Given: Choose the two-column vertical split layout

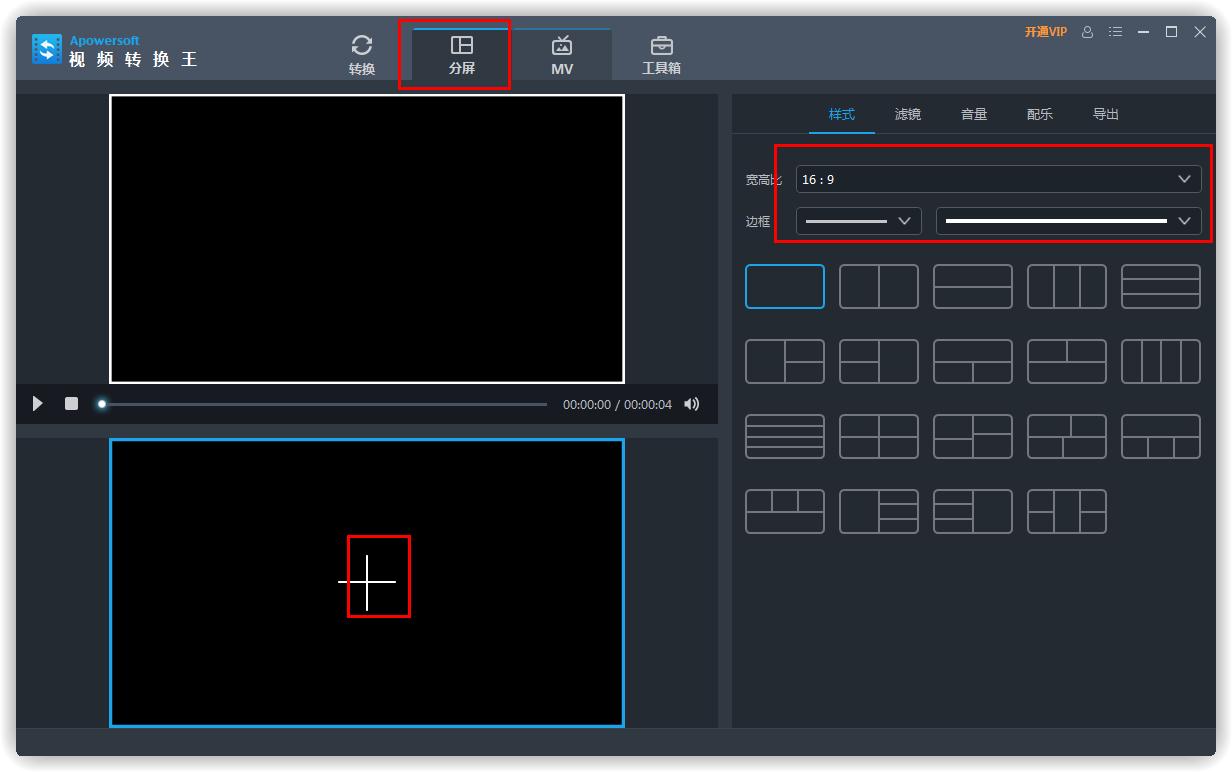Looking at the screenshot, I should (878, 287).
